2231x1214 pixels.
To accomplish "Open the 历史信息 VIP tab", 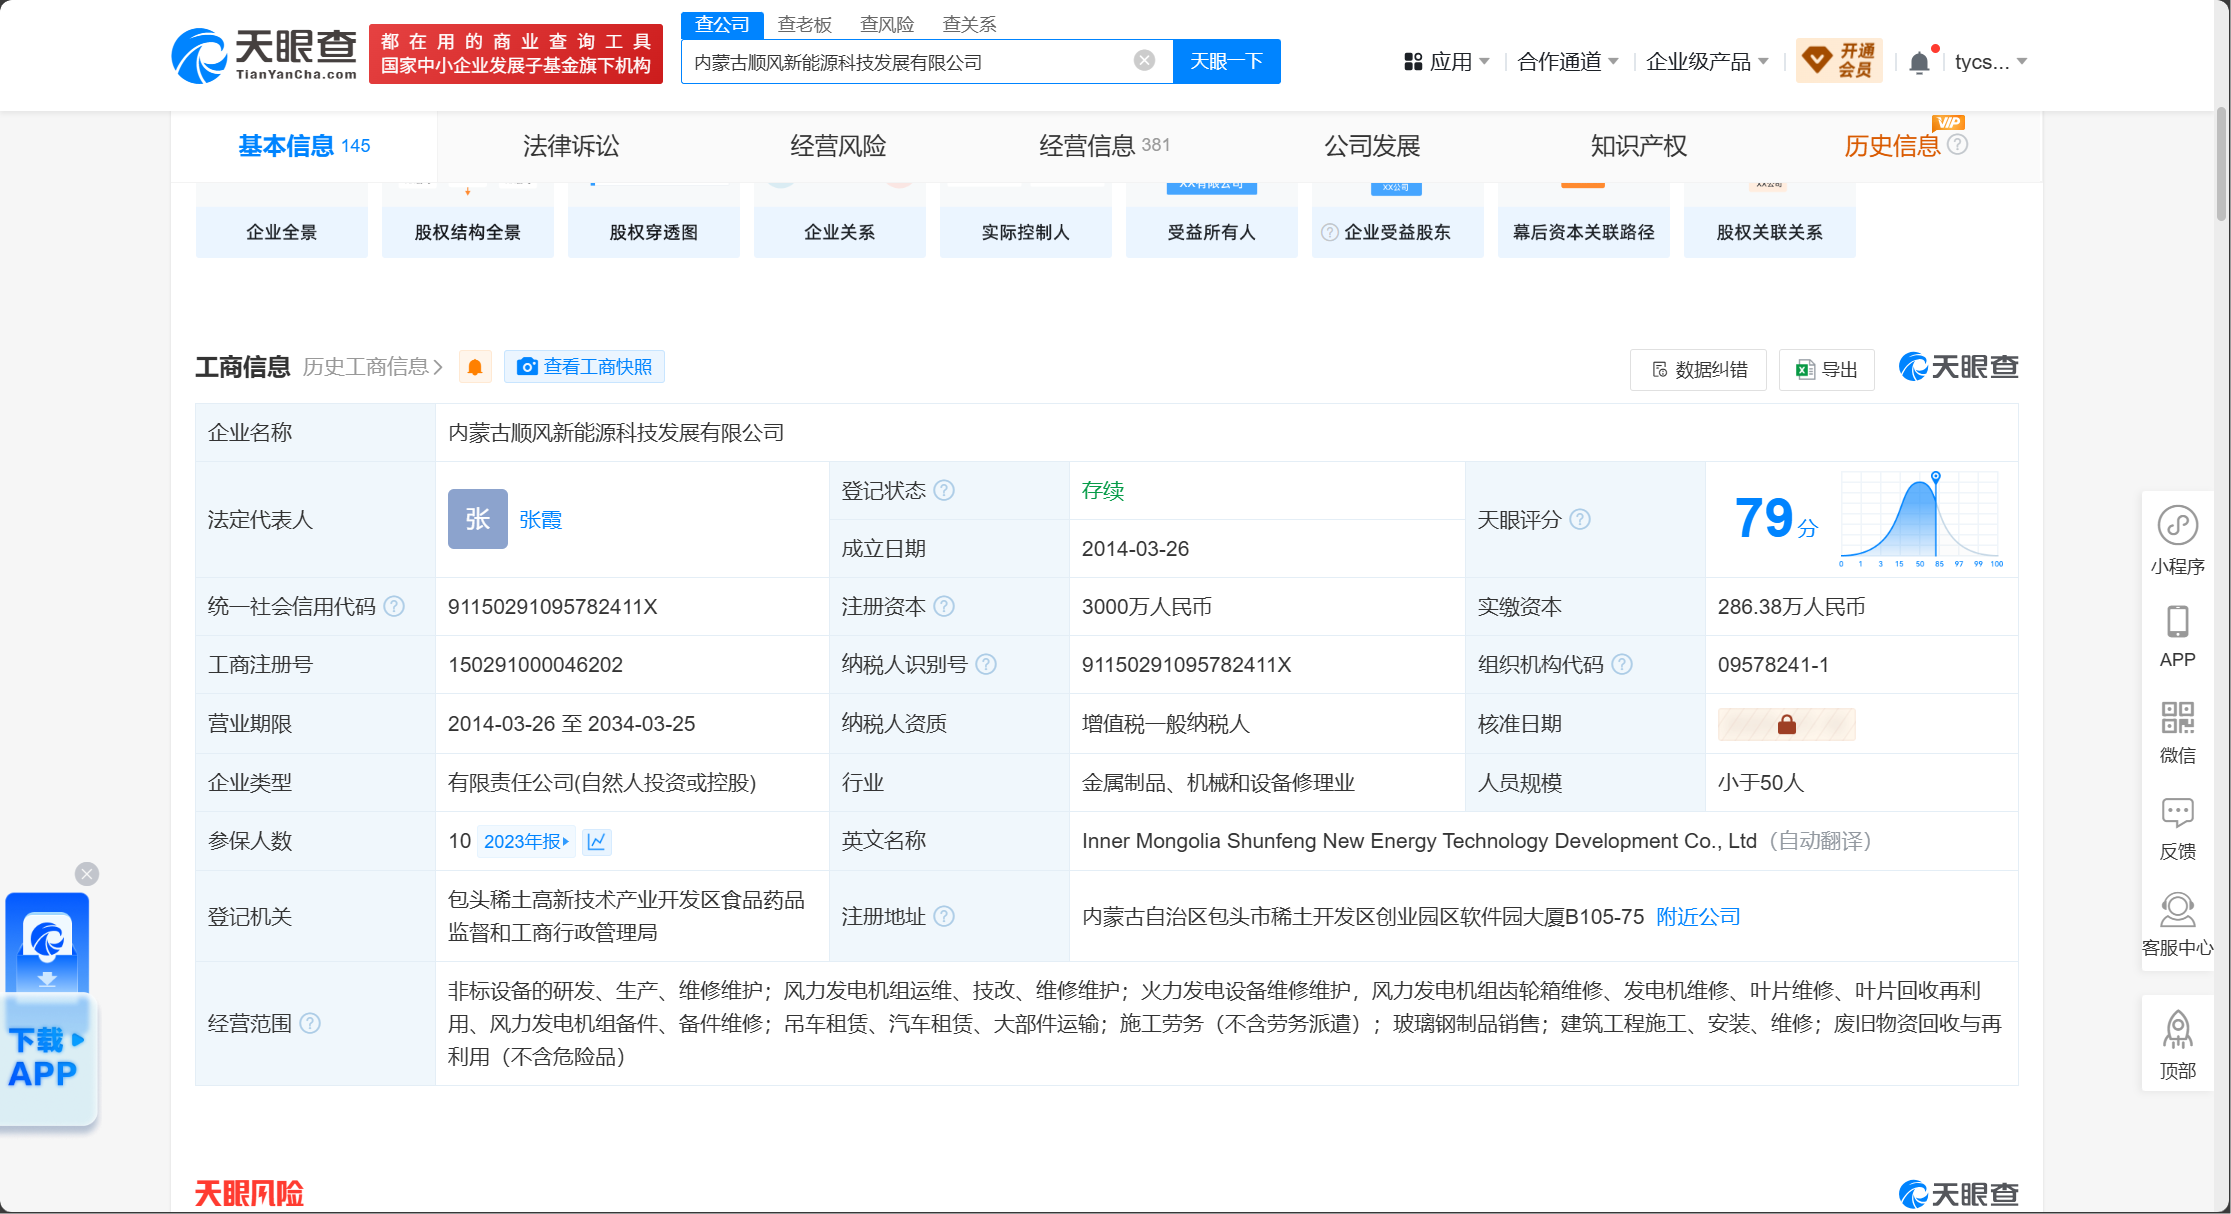I will click(x=1892, y=146).
